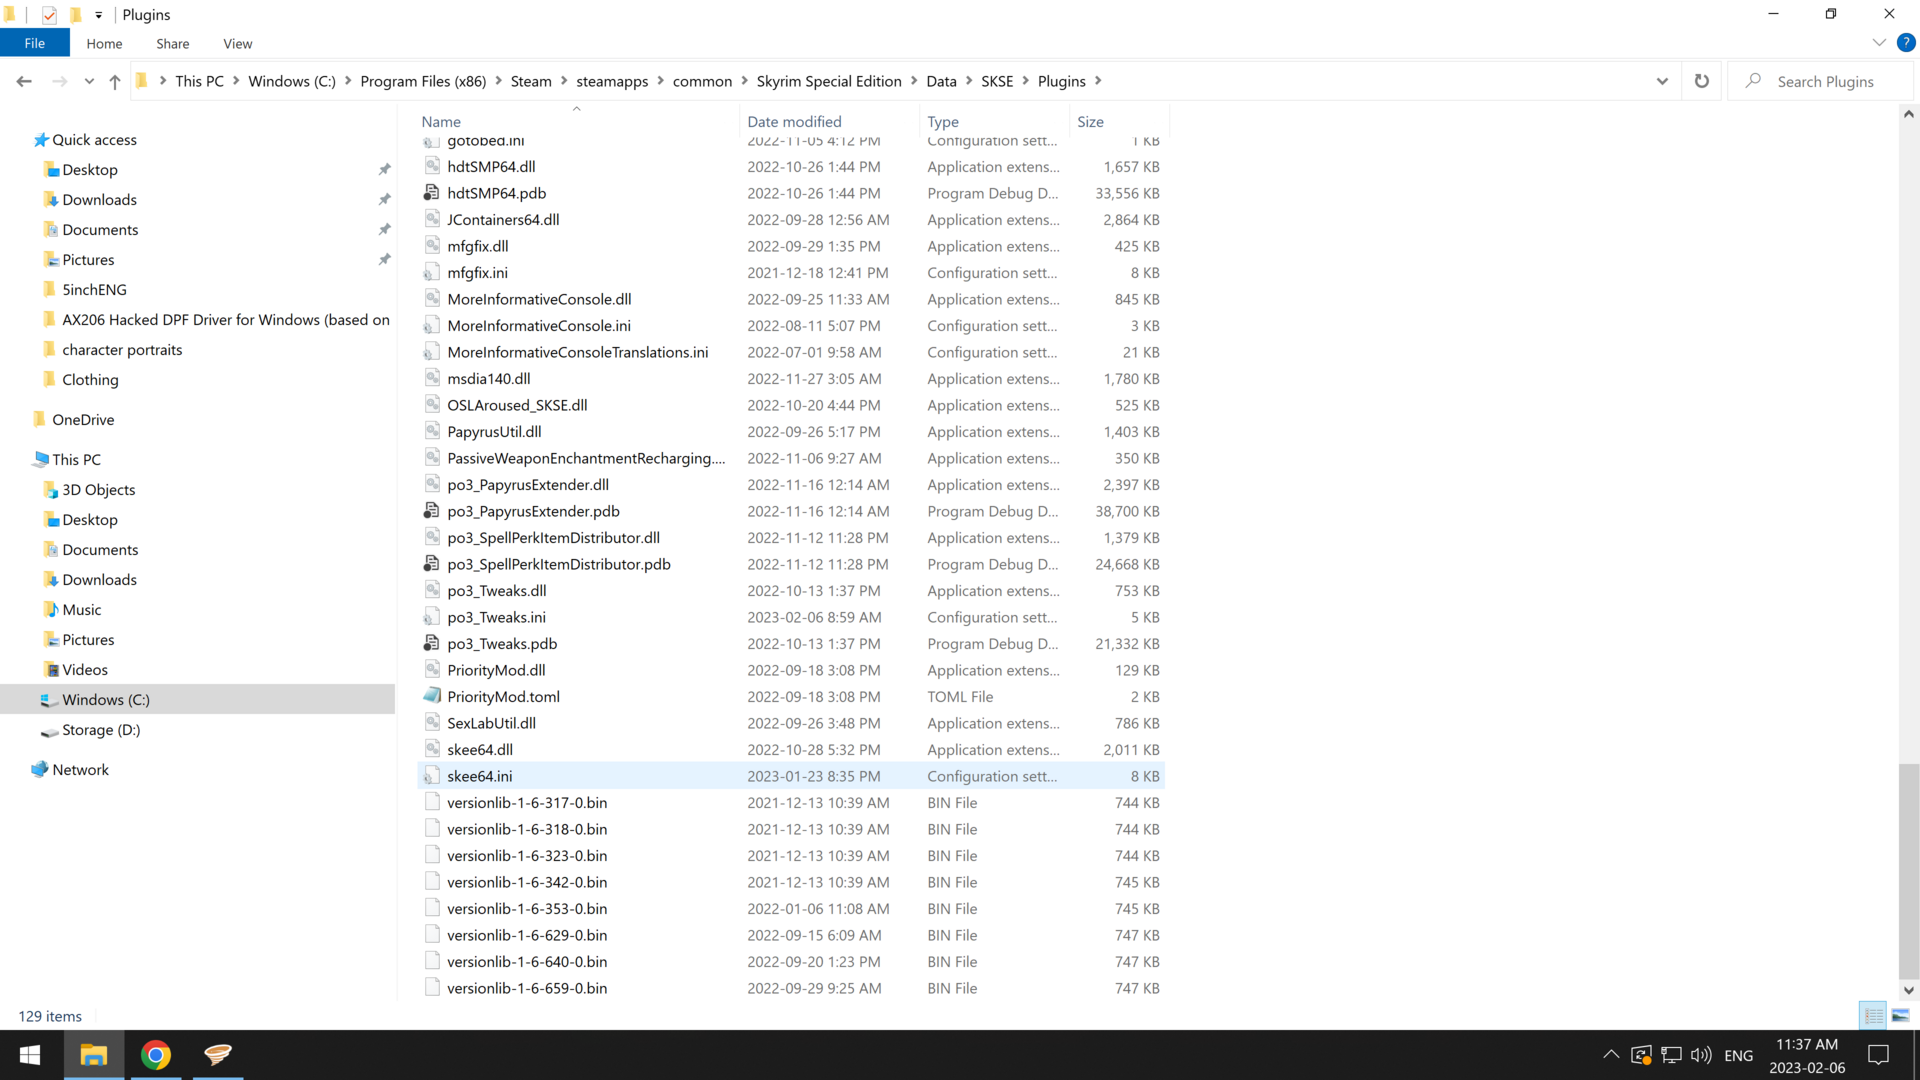Open the address bar history dropdown
Viewport: 1920px width, 1080px height.
pyautogui.click(x=1662, y=81)
